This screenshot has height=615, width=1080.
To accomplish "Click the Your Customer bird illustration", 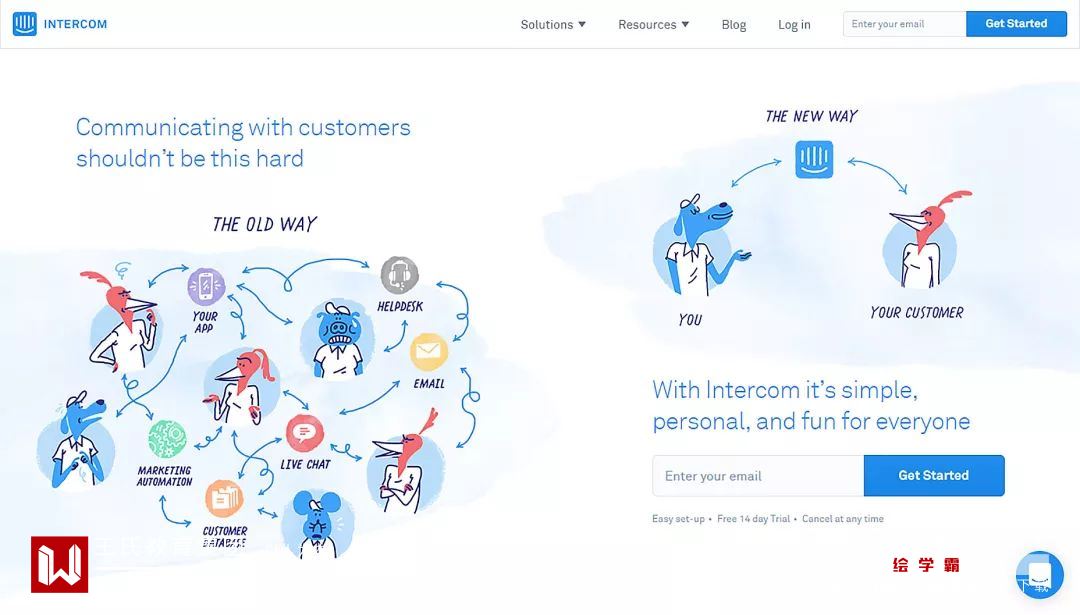I will coord(923,240).
